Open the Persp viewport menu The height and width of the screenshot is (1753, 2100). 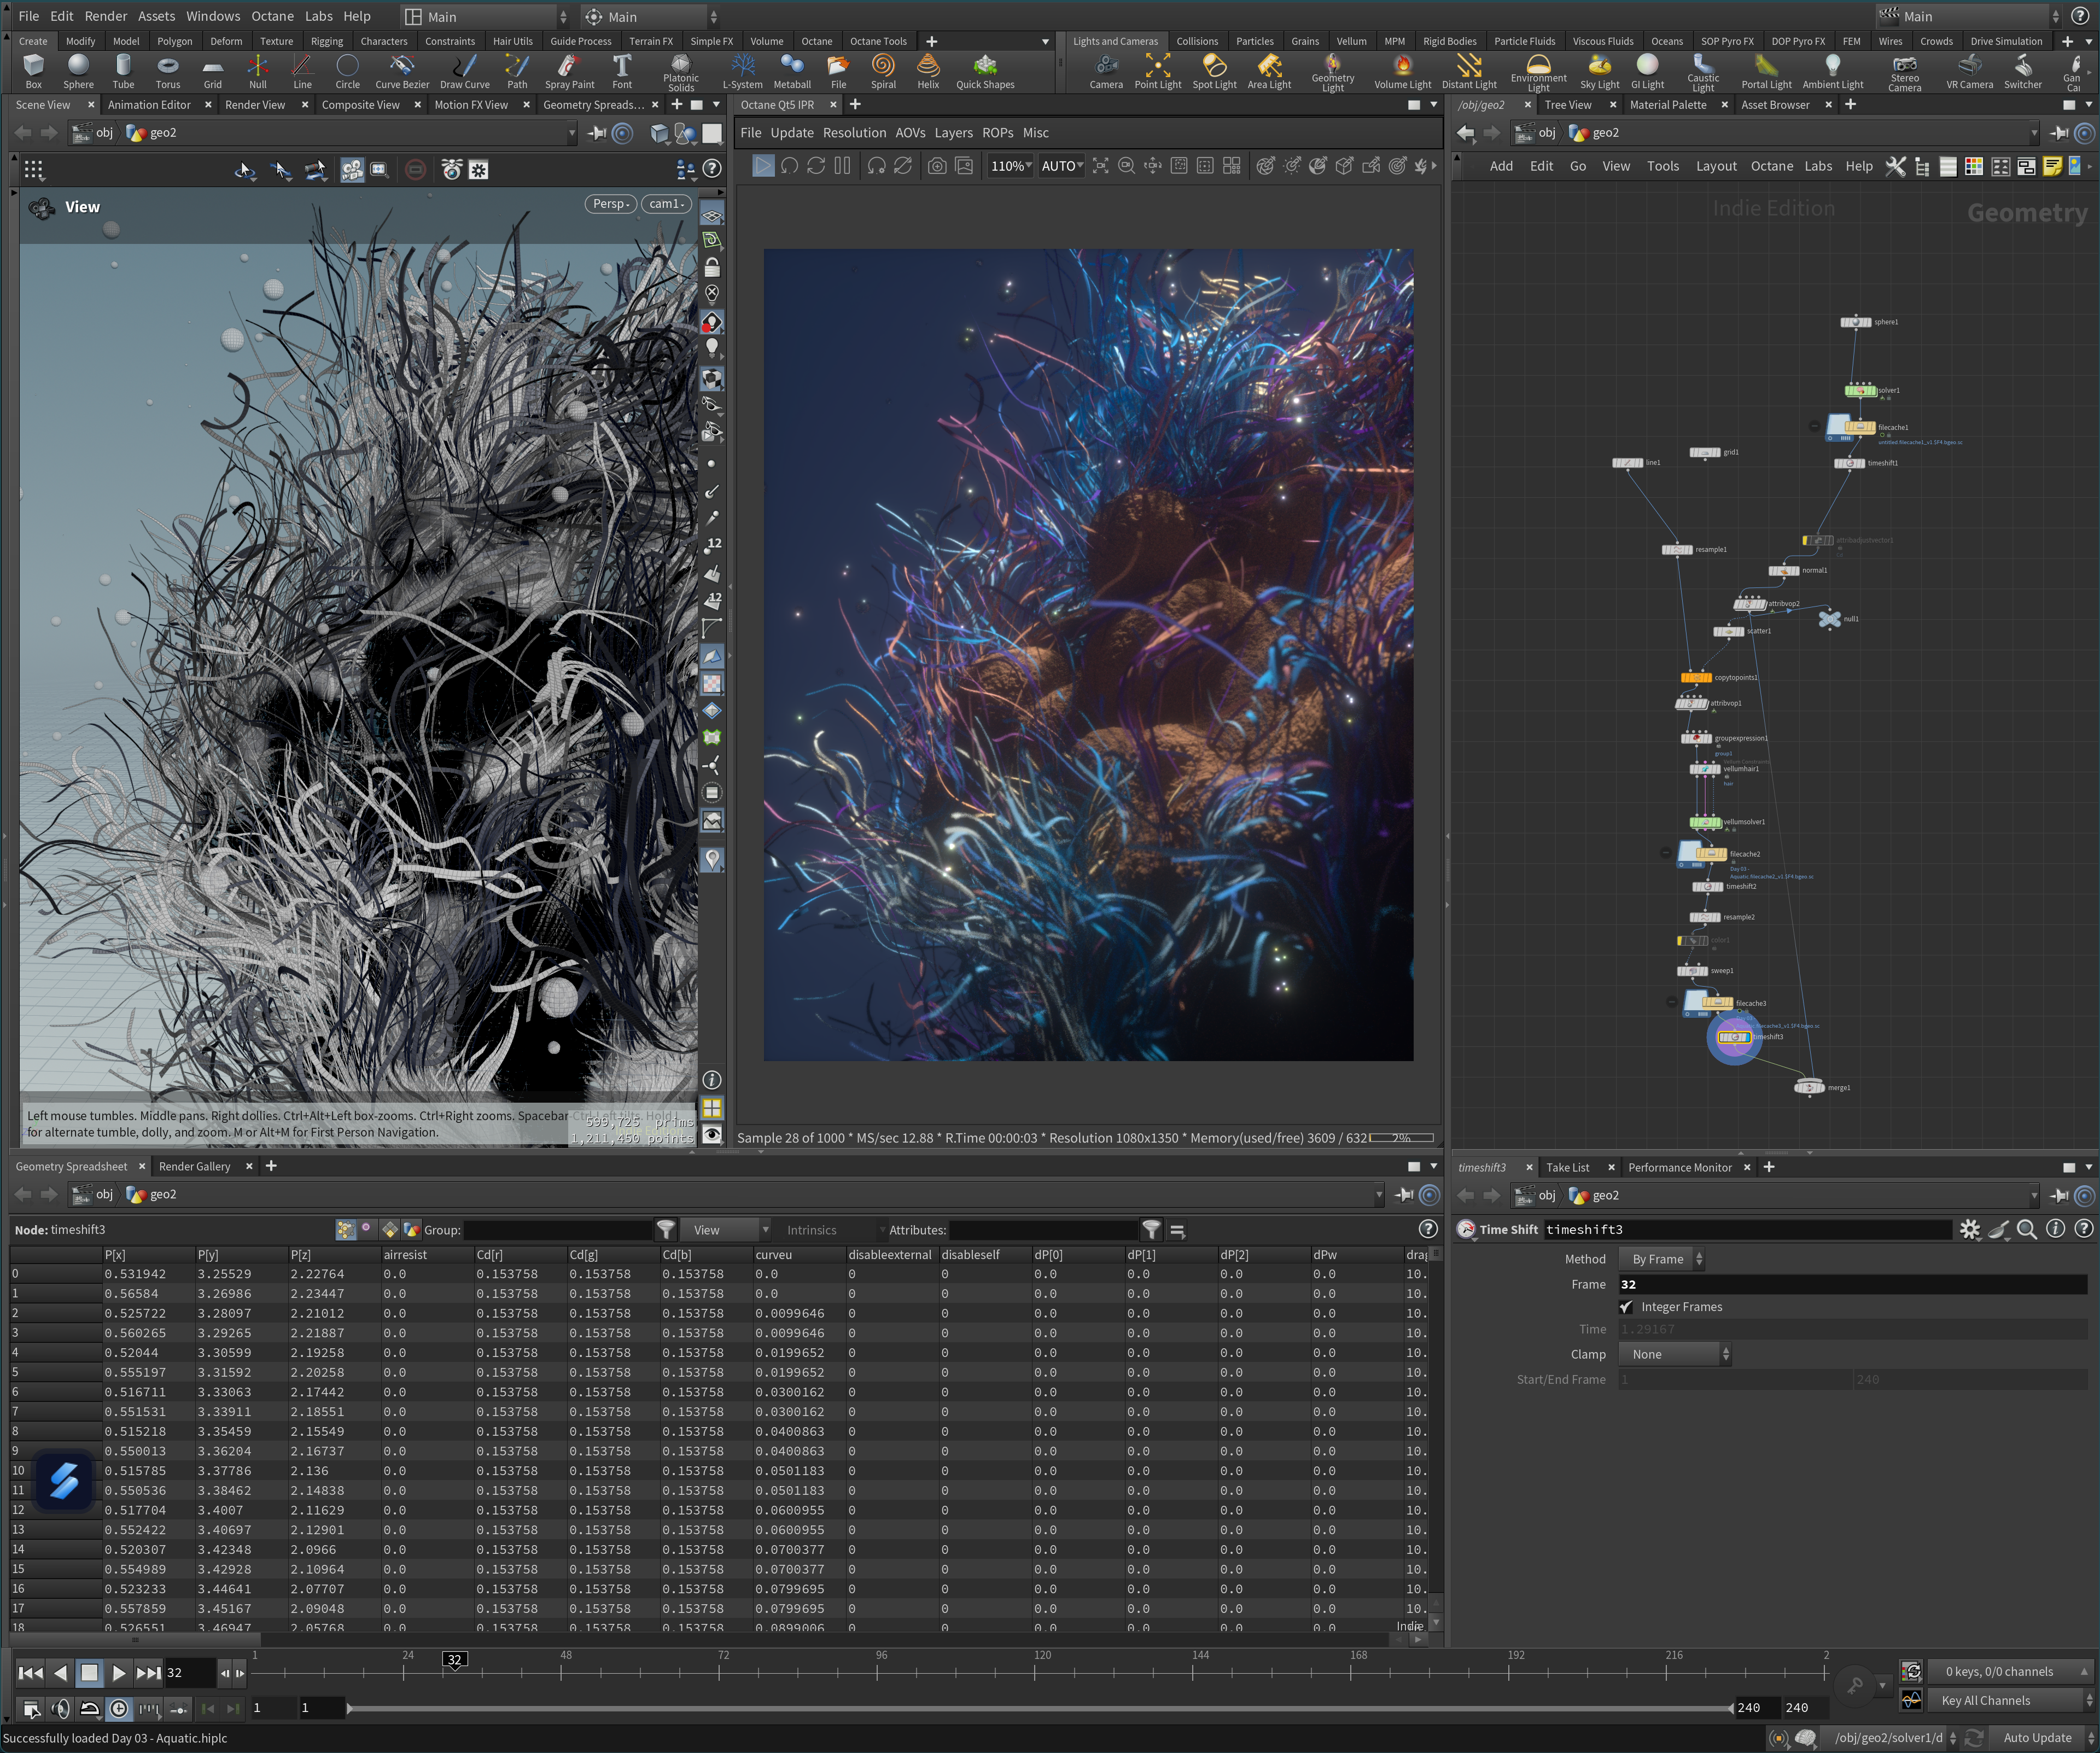610,204
